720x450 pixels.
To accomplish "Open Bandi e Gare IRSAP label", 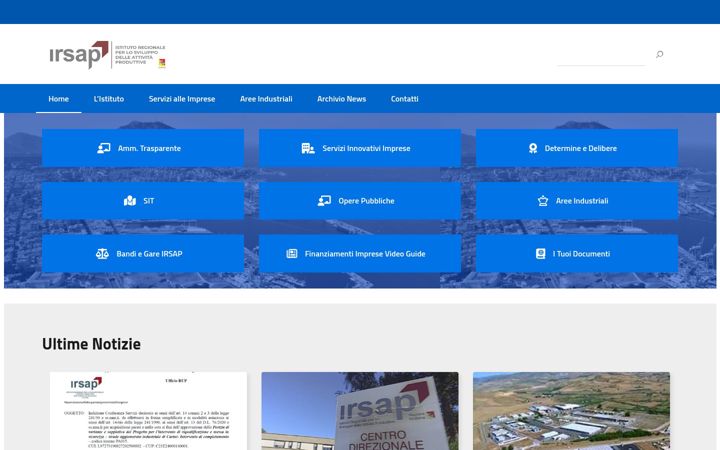I will click(x=149, y=253).
